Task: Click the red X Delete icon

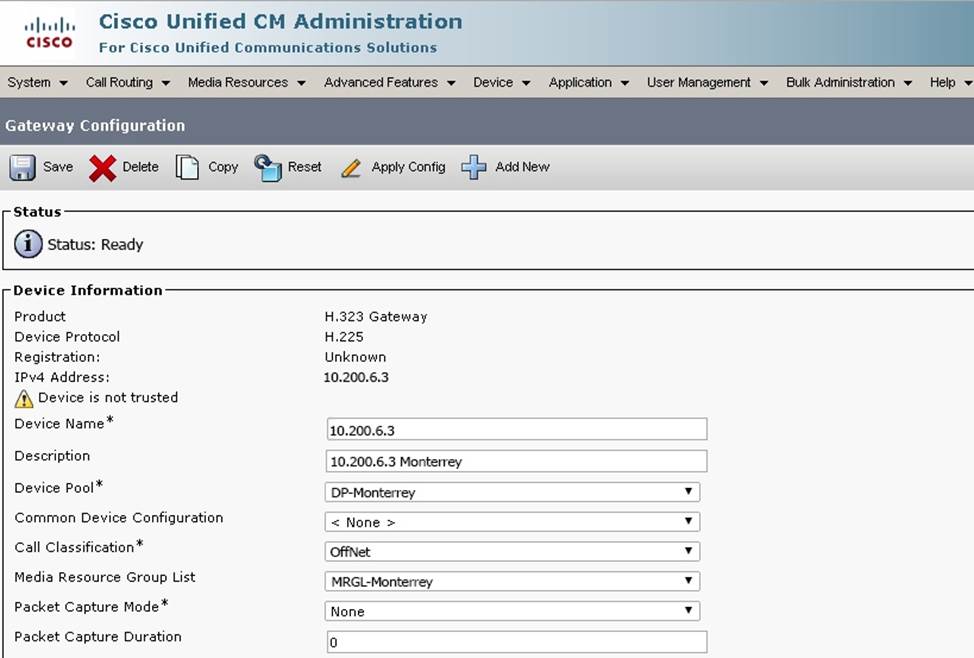Action: click(102, 168)
